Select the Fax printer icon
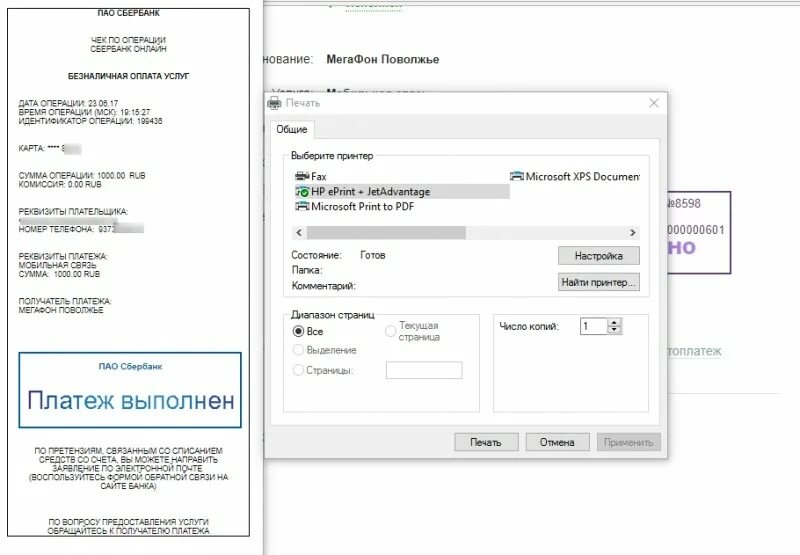Image resolution: width=800 pixels, height=555 pixels. point(302,176)
